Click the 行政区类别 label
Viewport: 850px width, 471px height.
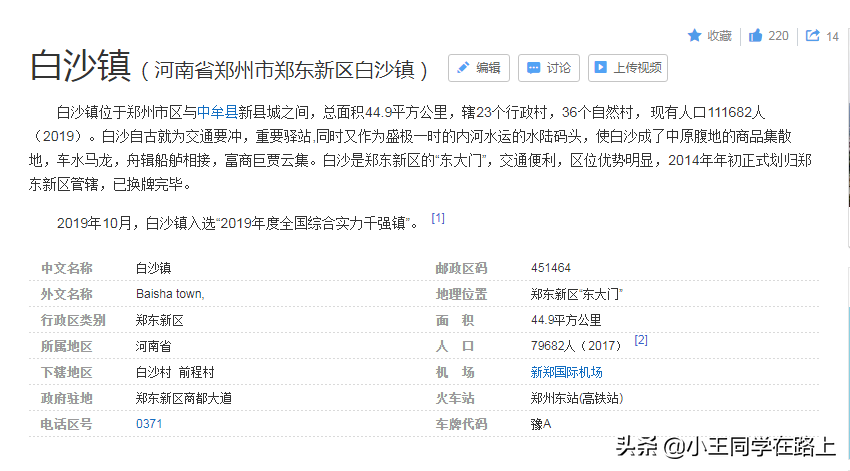[x=73, y=320]
